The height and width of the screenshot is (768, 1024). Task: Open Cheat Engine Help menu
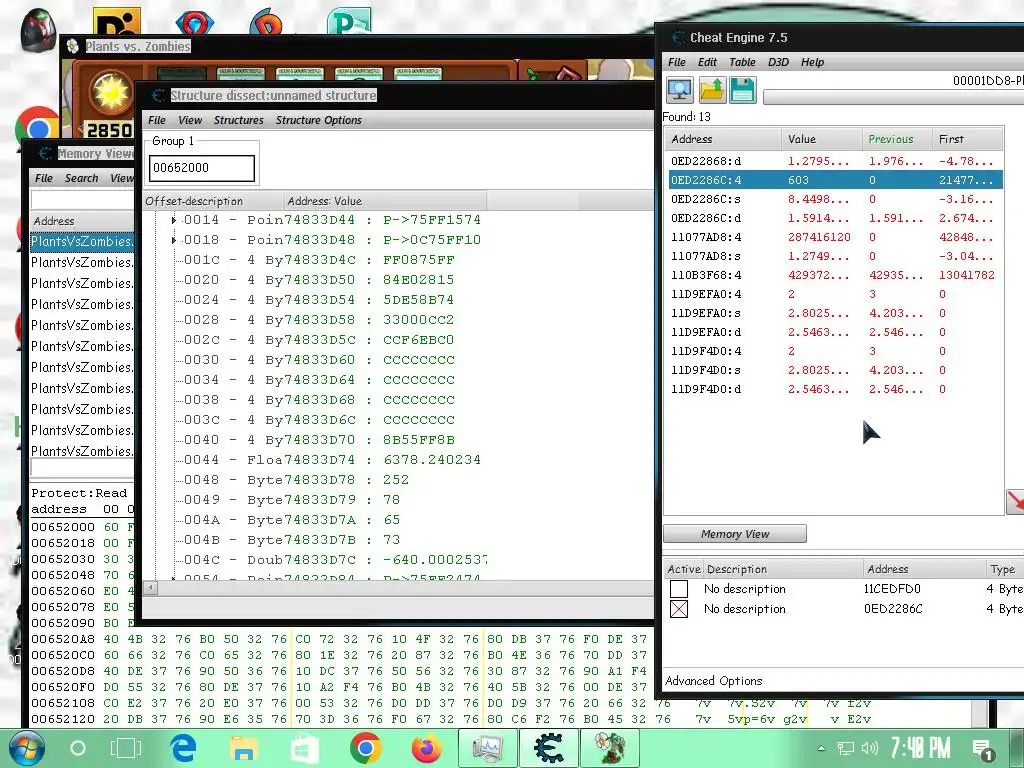[812, 62]
